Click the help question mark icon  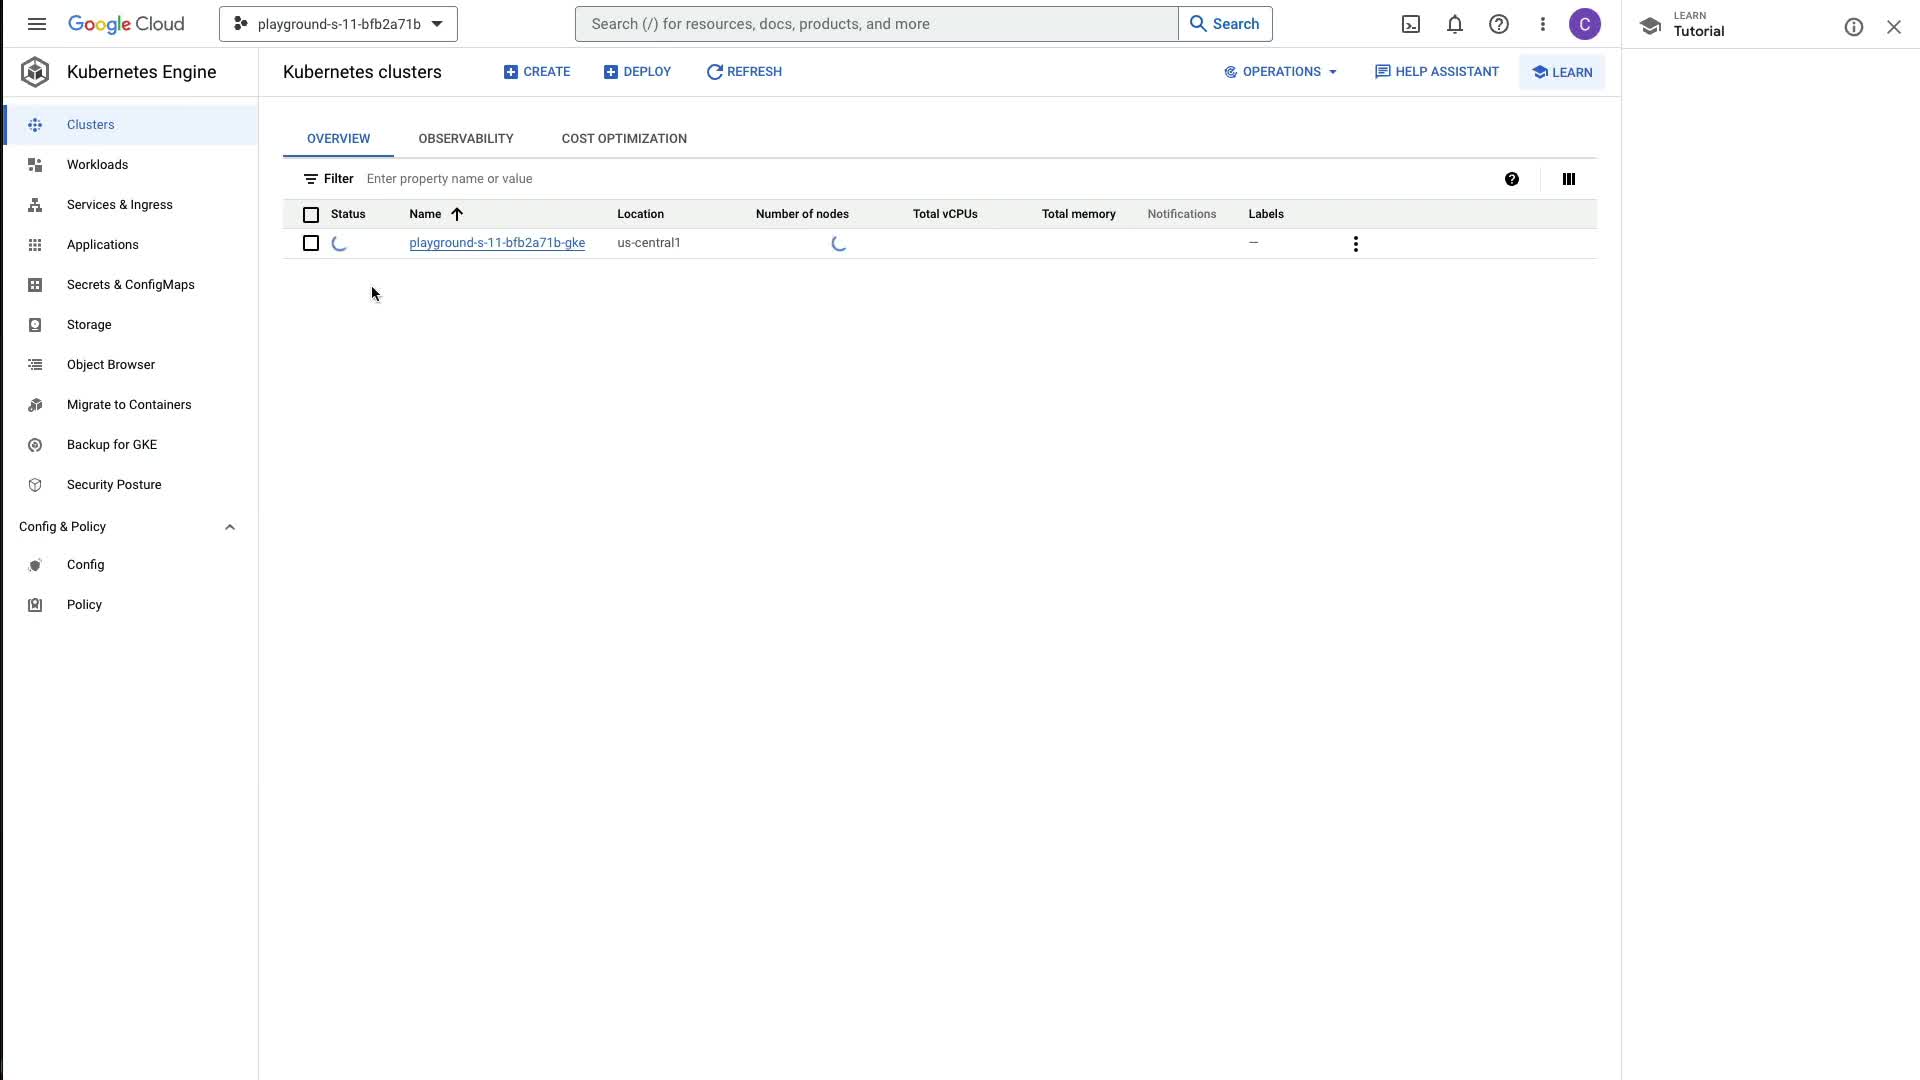pos(1498,24)
